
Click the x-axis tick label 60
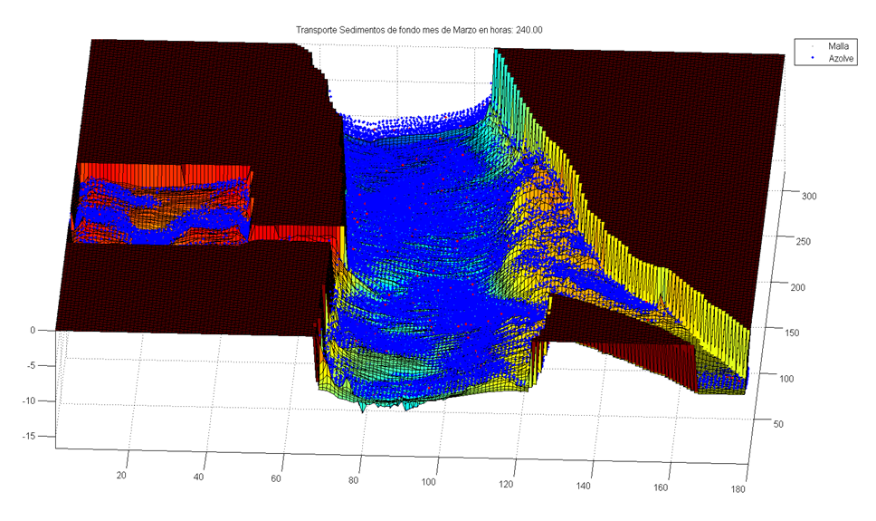coord(276,479)
